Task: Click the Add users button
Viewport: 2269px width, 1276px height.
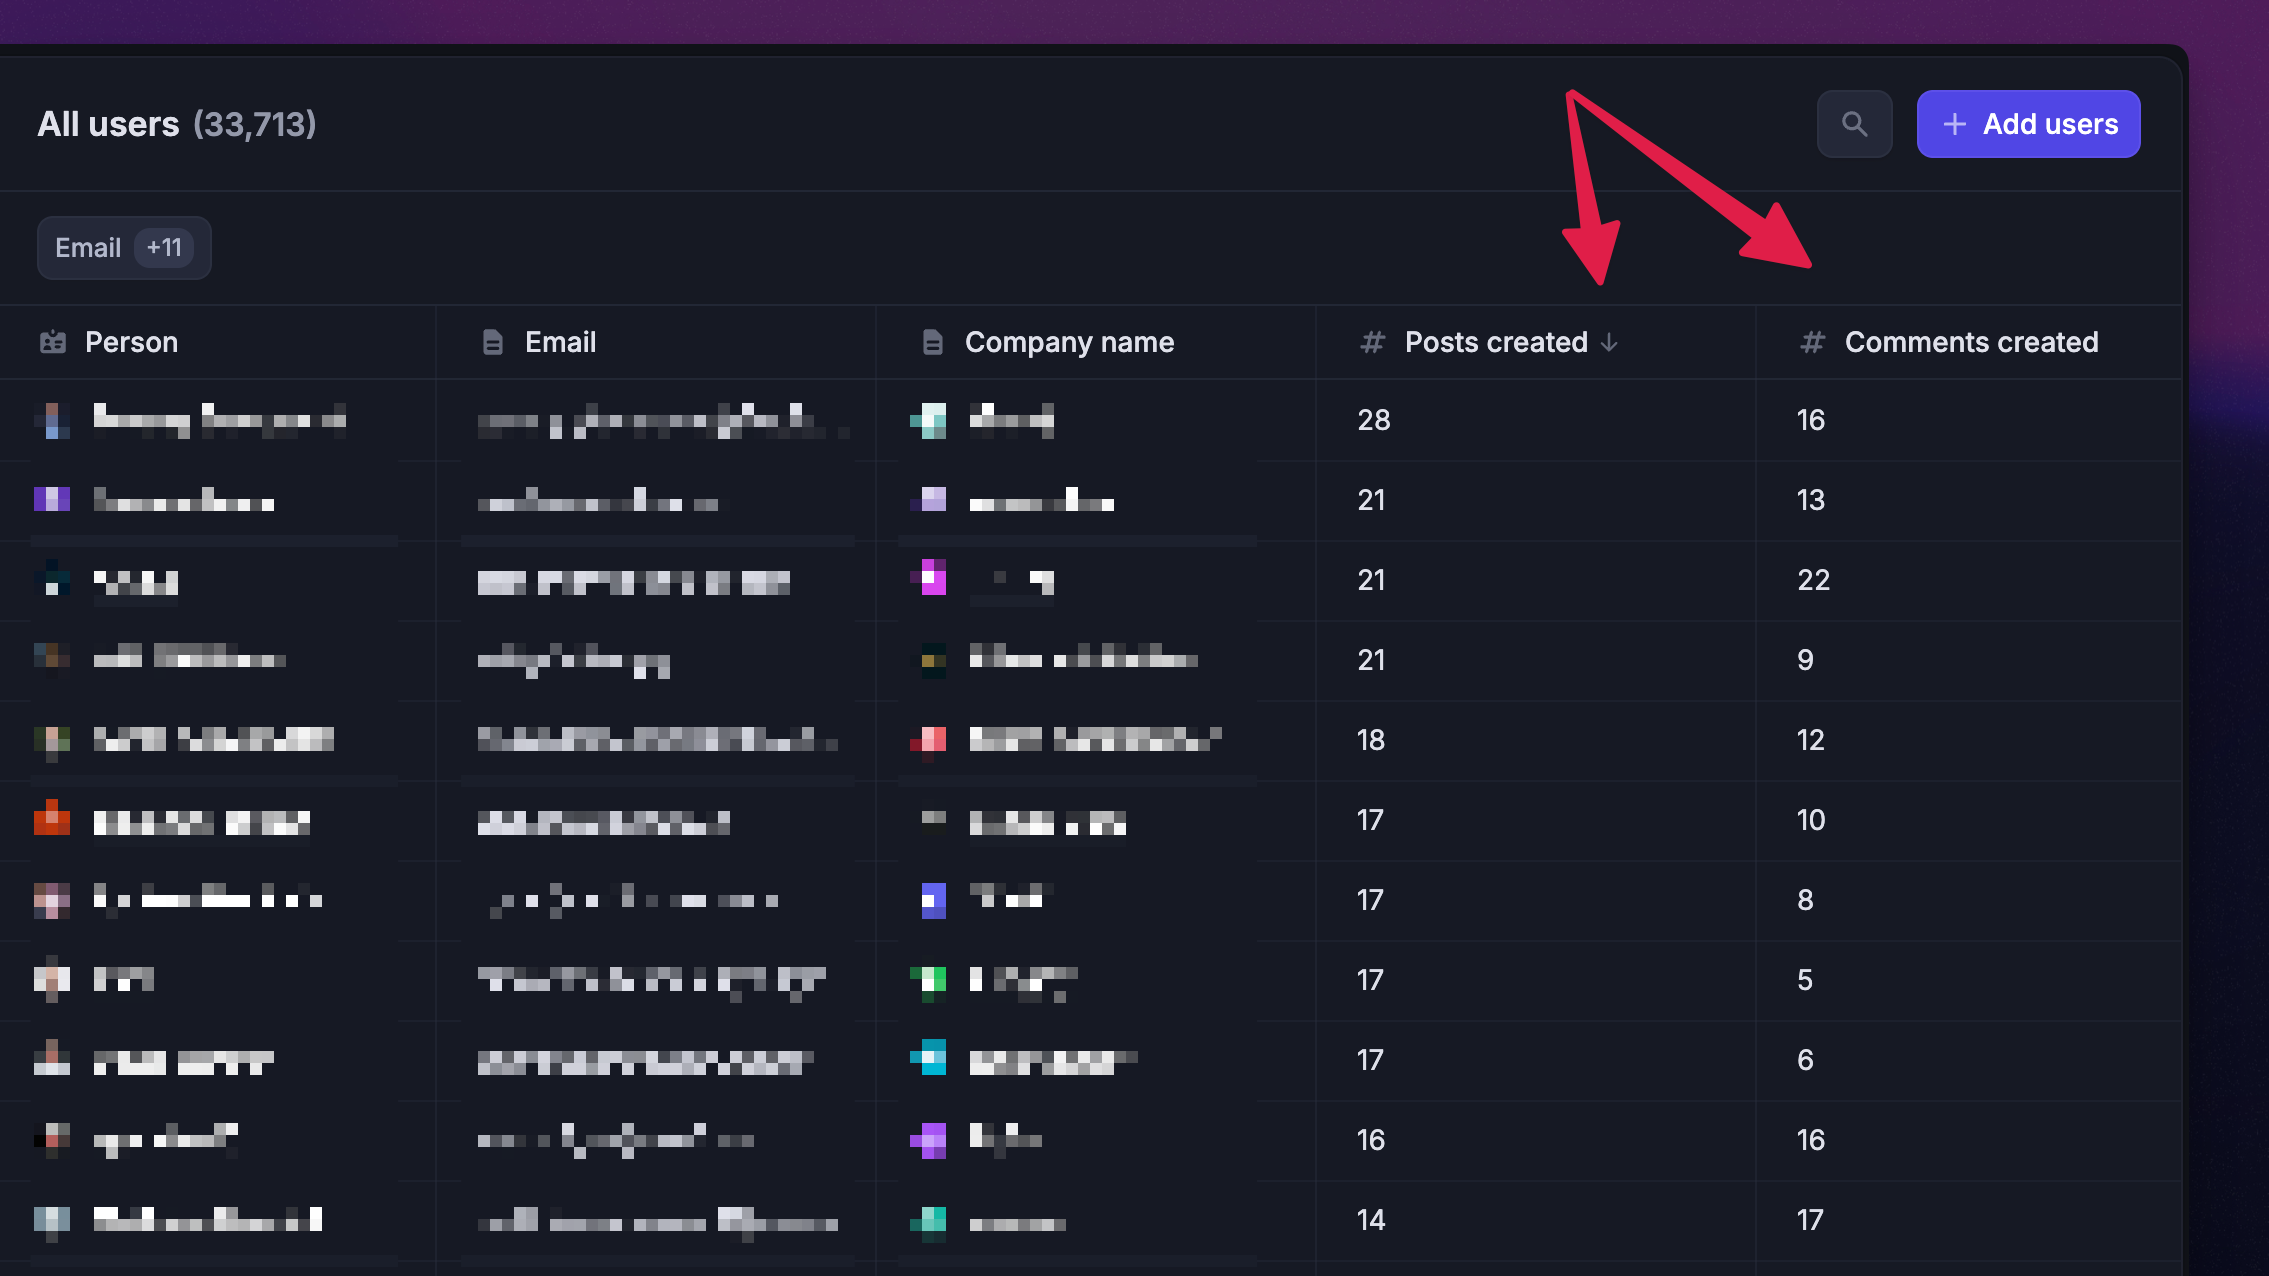Action: point(2028,124)
